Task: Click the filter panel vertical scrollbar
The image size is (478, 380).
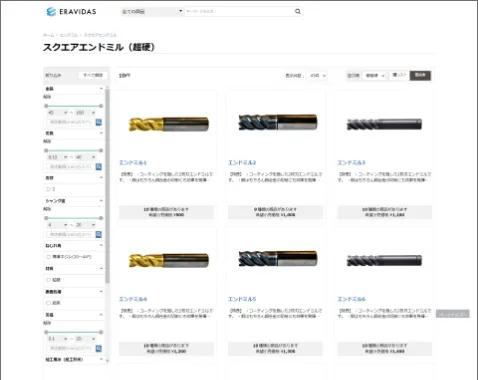Action: click(x=107, y=187)
